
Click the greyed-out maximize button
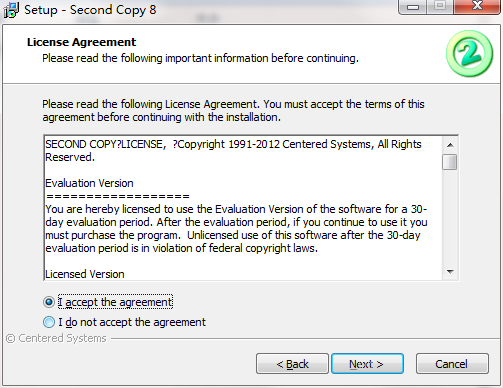[440, 6]
